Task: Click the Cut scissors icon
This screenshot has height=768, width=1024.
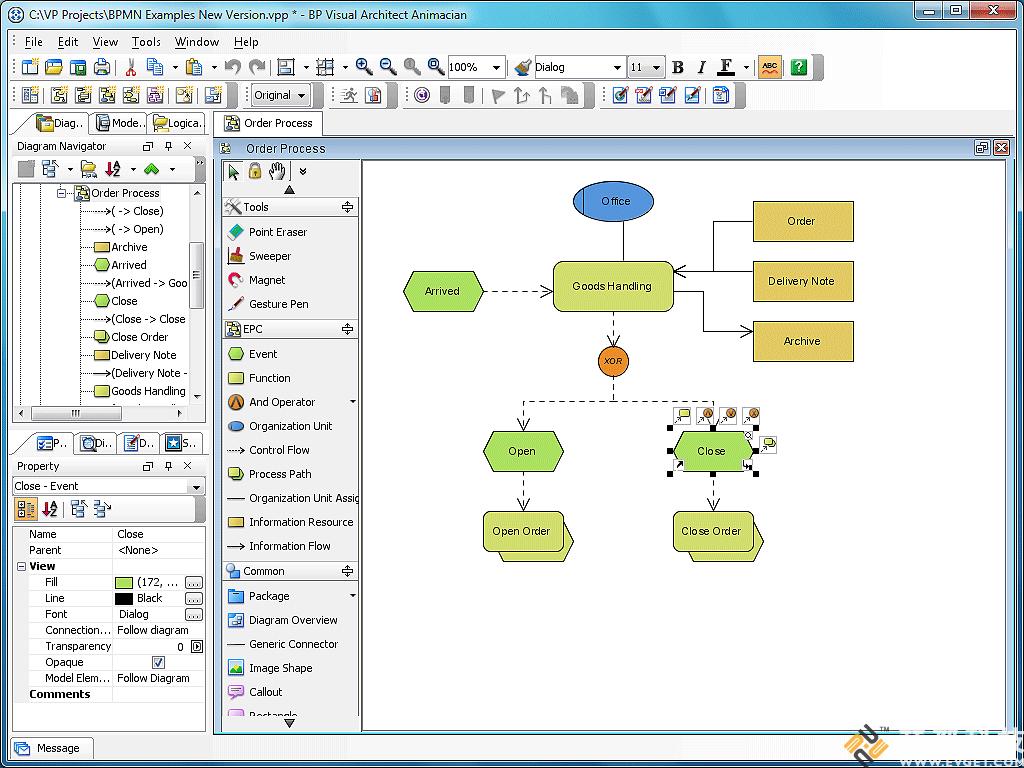Action: coord(131,67)
